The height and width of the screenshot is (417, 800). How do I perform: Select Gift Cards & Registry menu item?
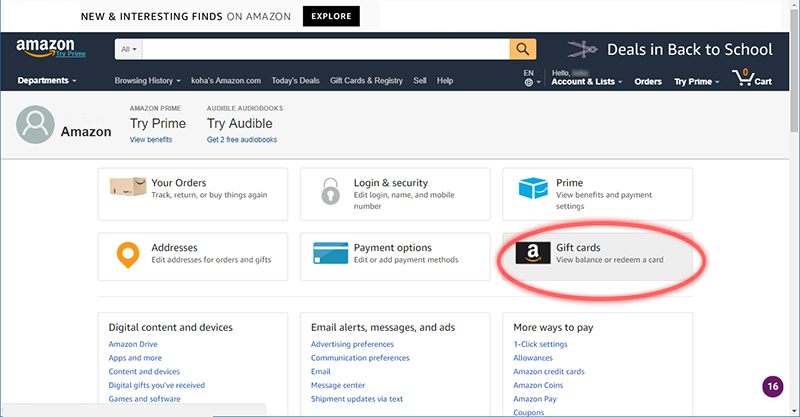[366, 81]
